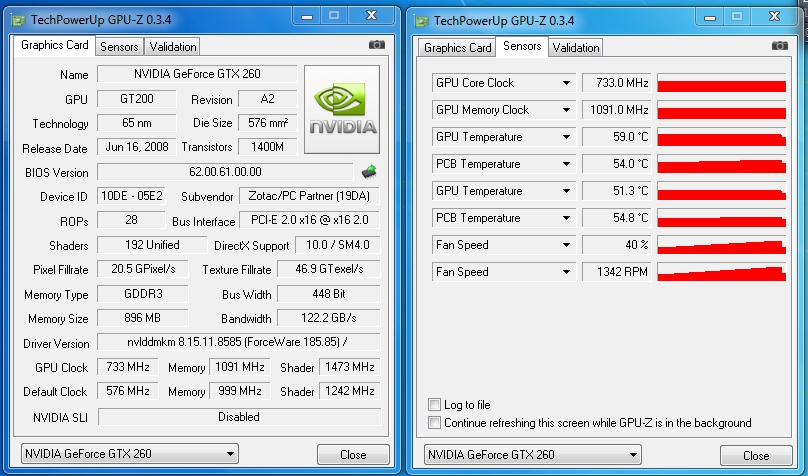Click Close button in Sensors window
808x476 pixels.
pyautogui.click(x=756, y=455)
